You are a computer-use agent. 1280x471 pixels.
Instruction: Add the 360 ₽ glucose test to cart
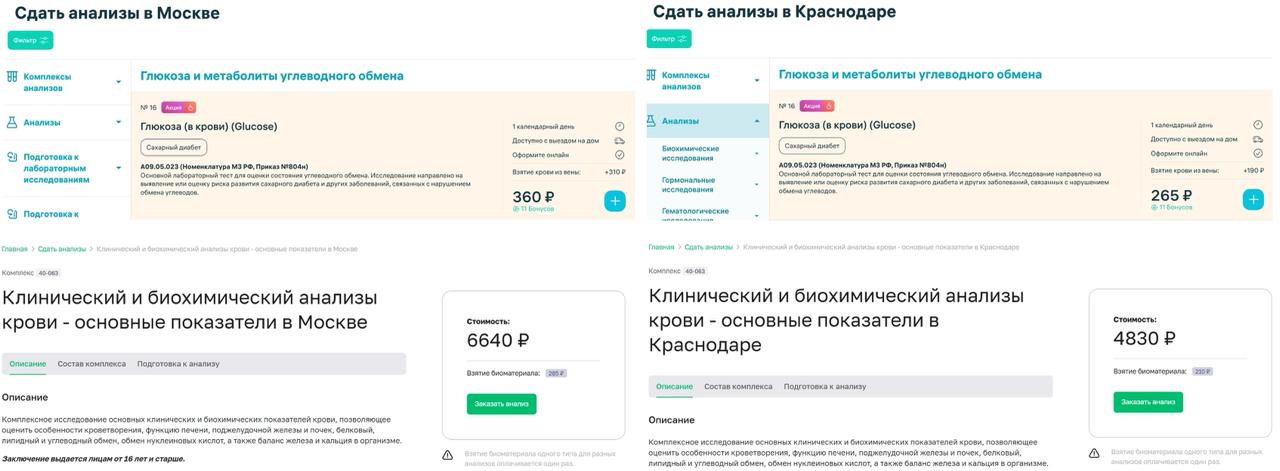pos(615,201)
